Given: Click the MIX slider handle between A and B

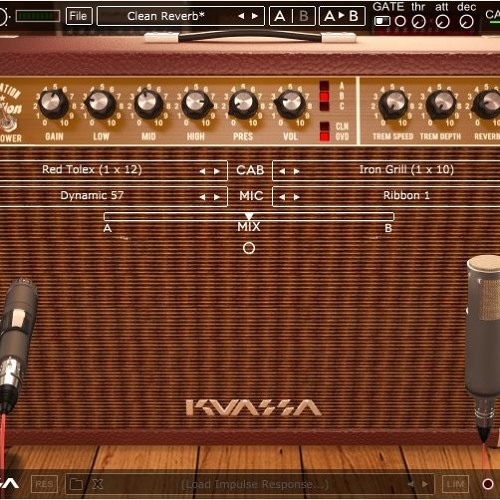Looking at the screenshot, I should (x=249, y=216).
